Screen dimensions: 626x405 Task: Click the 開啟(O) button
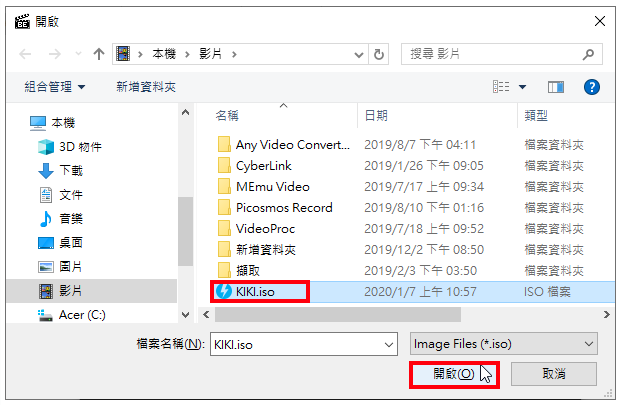pyautogui.click(x=454, y=374)
